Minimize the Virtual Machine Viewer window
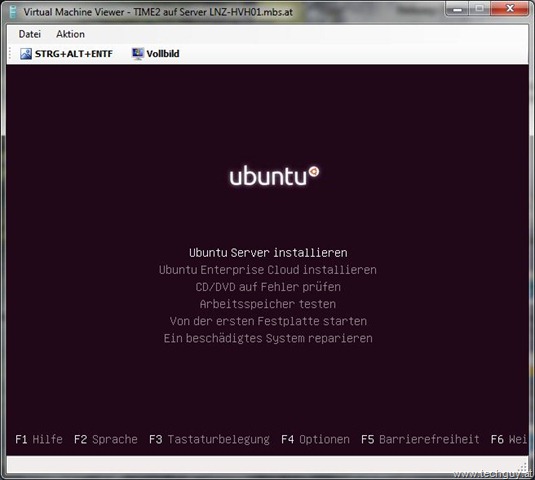 457,9
